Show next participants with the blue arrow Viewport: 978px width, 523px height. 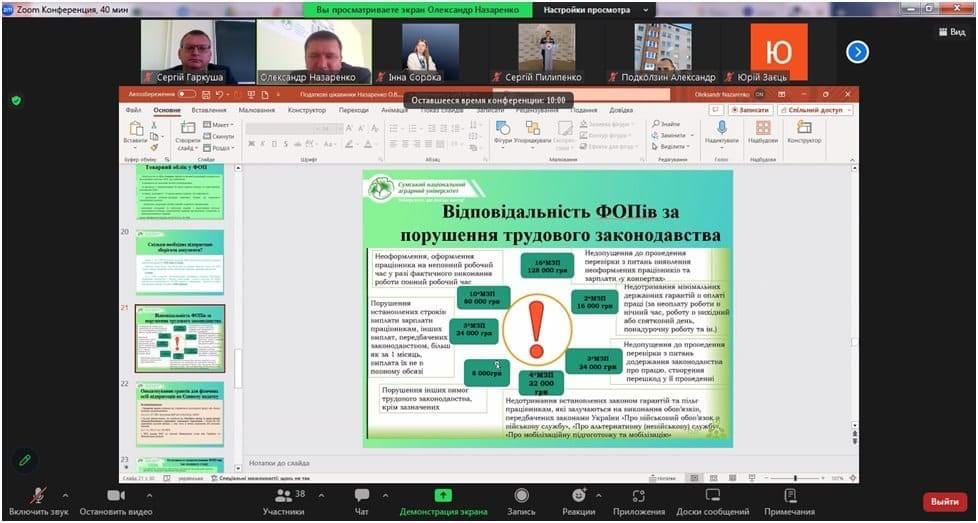pyautogui.click(x=857, y=52)
